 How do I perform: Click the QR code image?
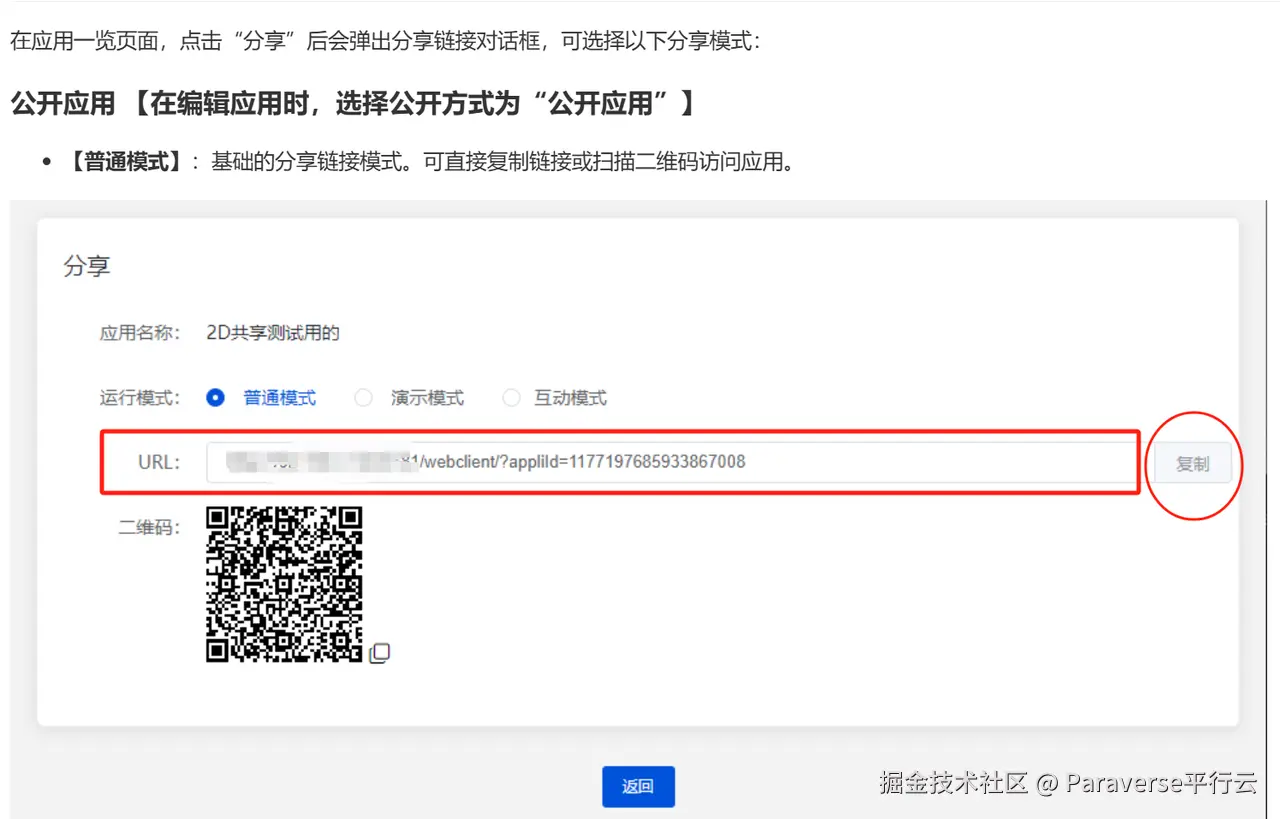(x=284, y=584)
